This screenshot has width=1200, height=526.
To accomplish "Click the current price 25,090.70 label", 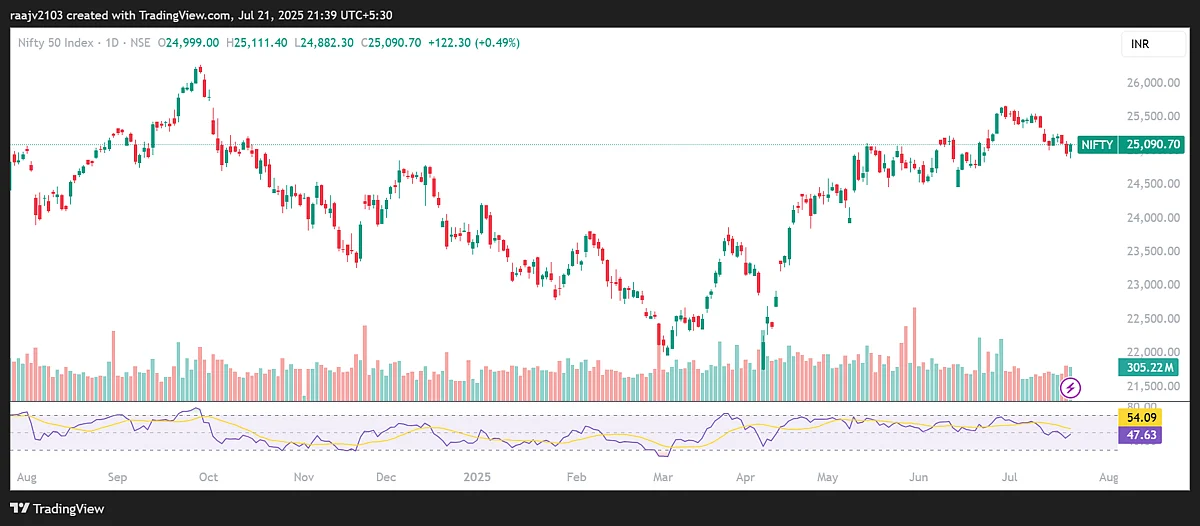I will coord(1153,144).
